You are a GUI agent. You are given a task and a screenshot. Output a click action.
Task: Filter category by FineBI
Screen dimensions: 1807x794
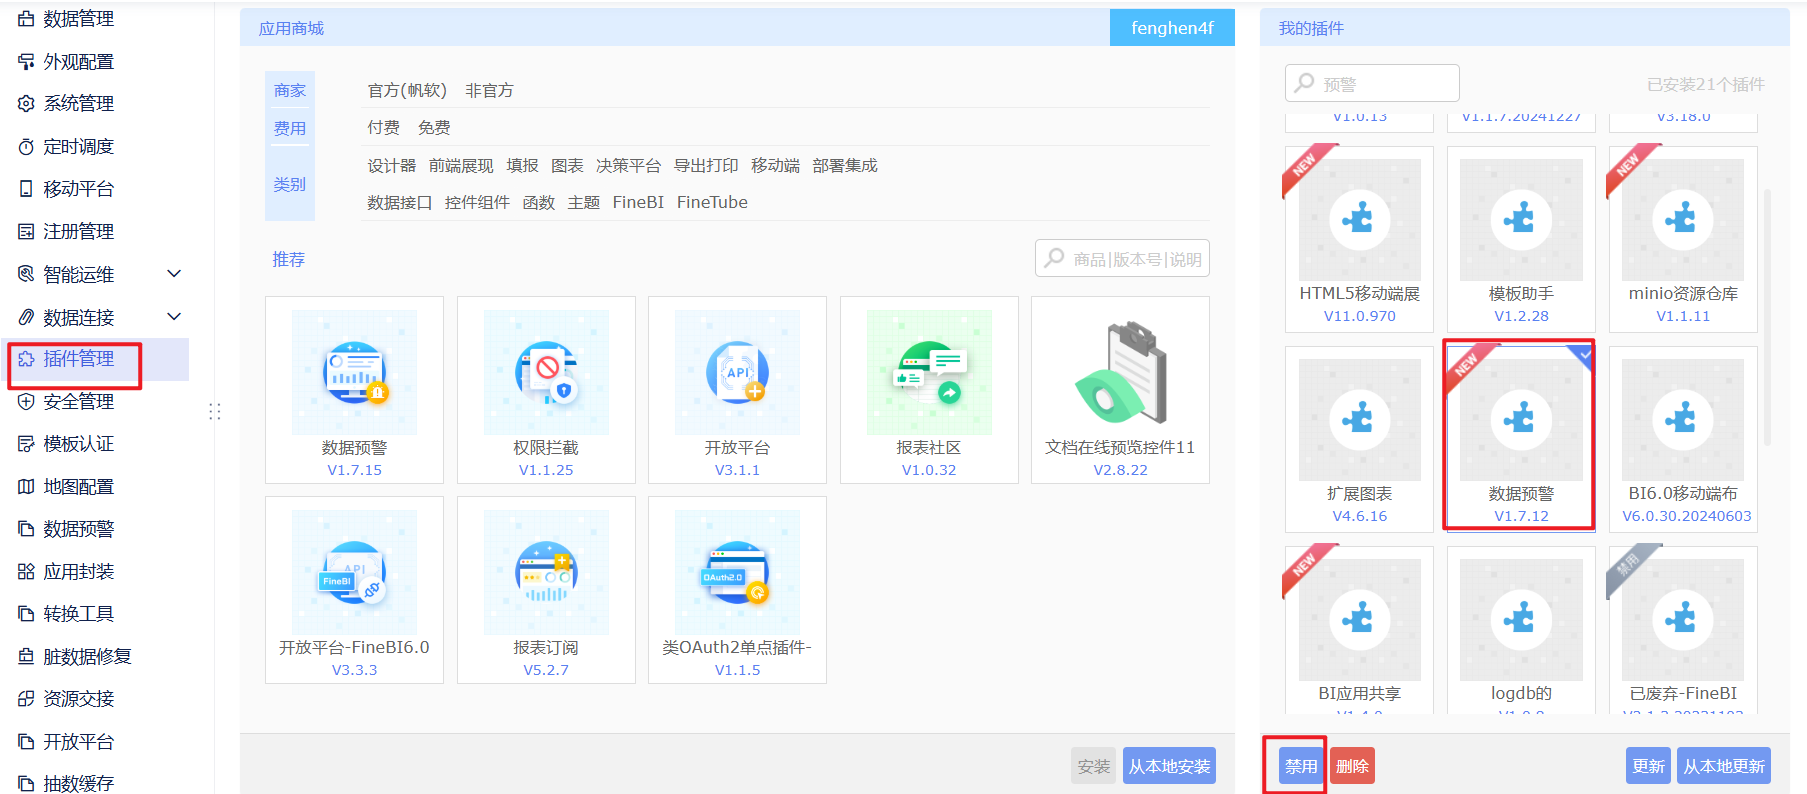pos(638,202)
